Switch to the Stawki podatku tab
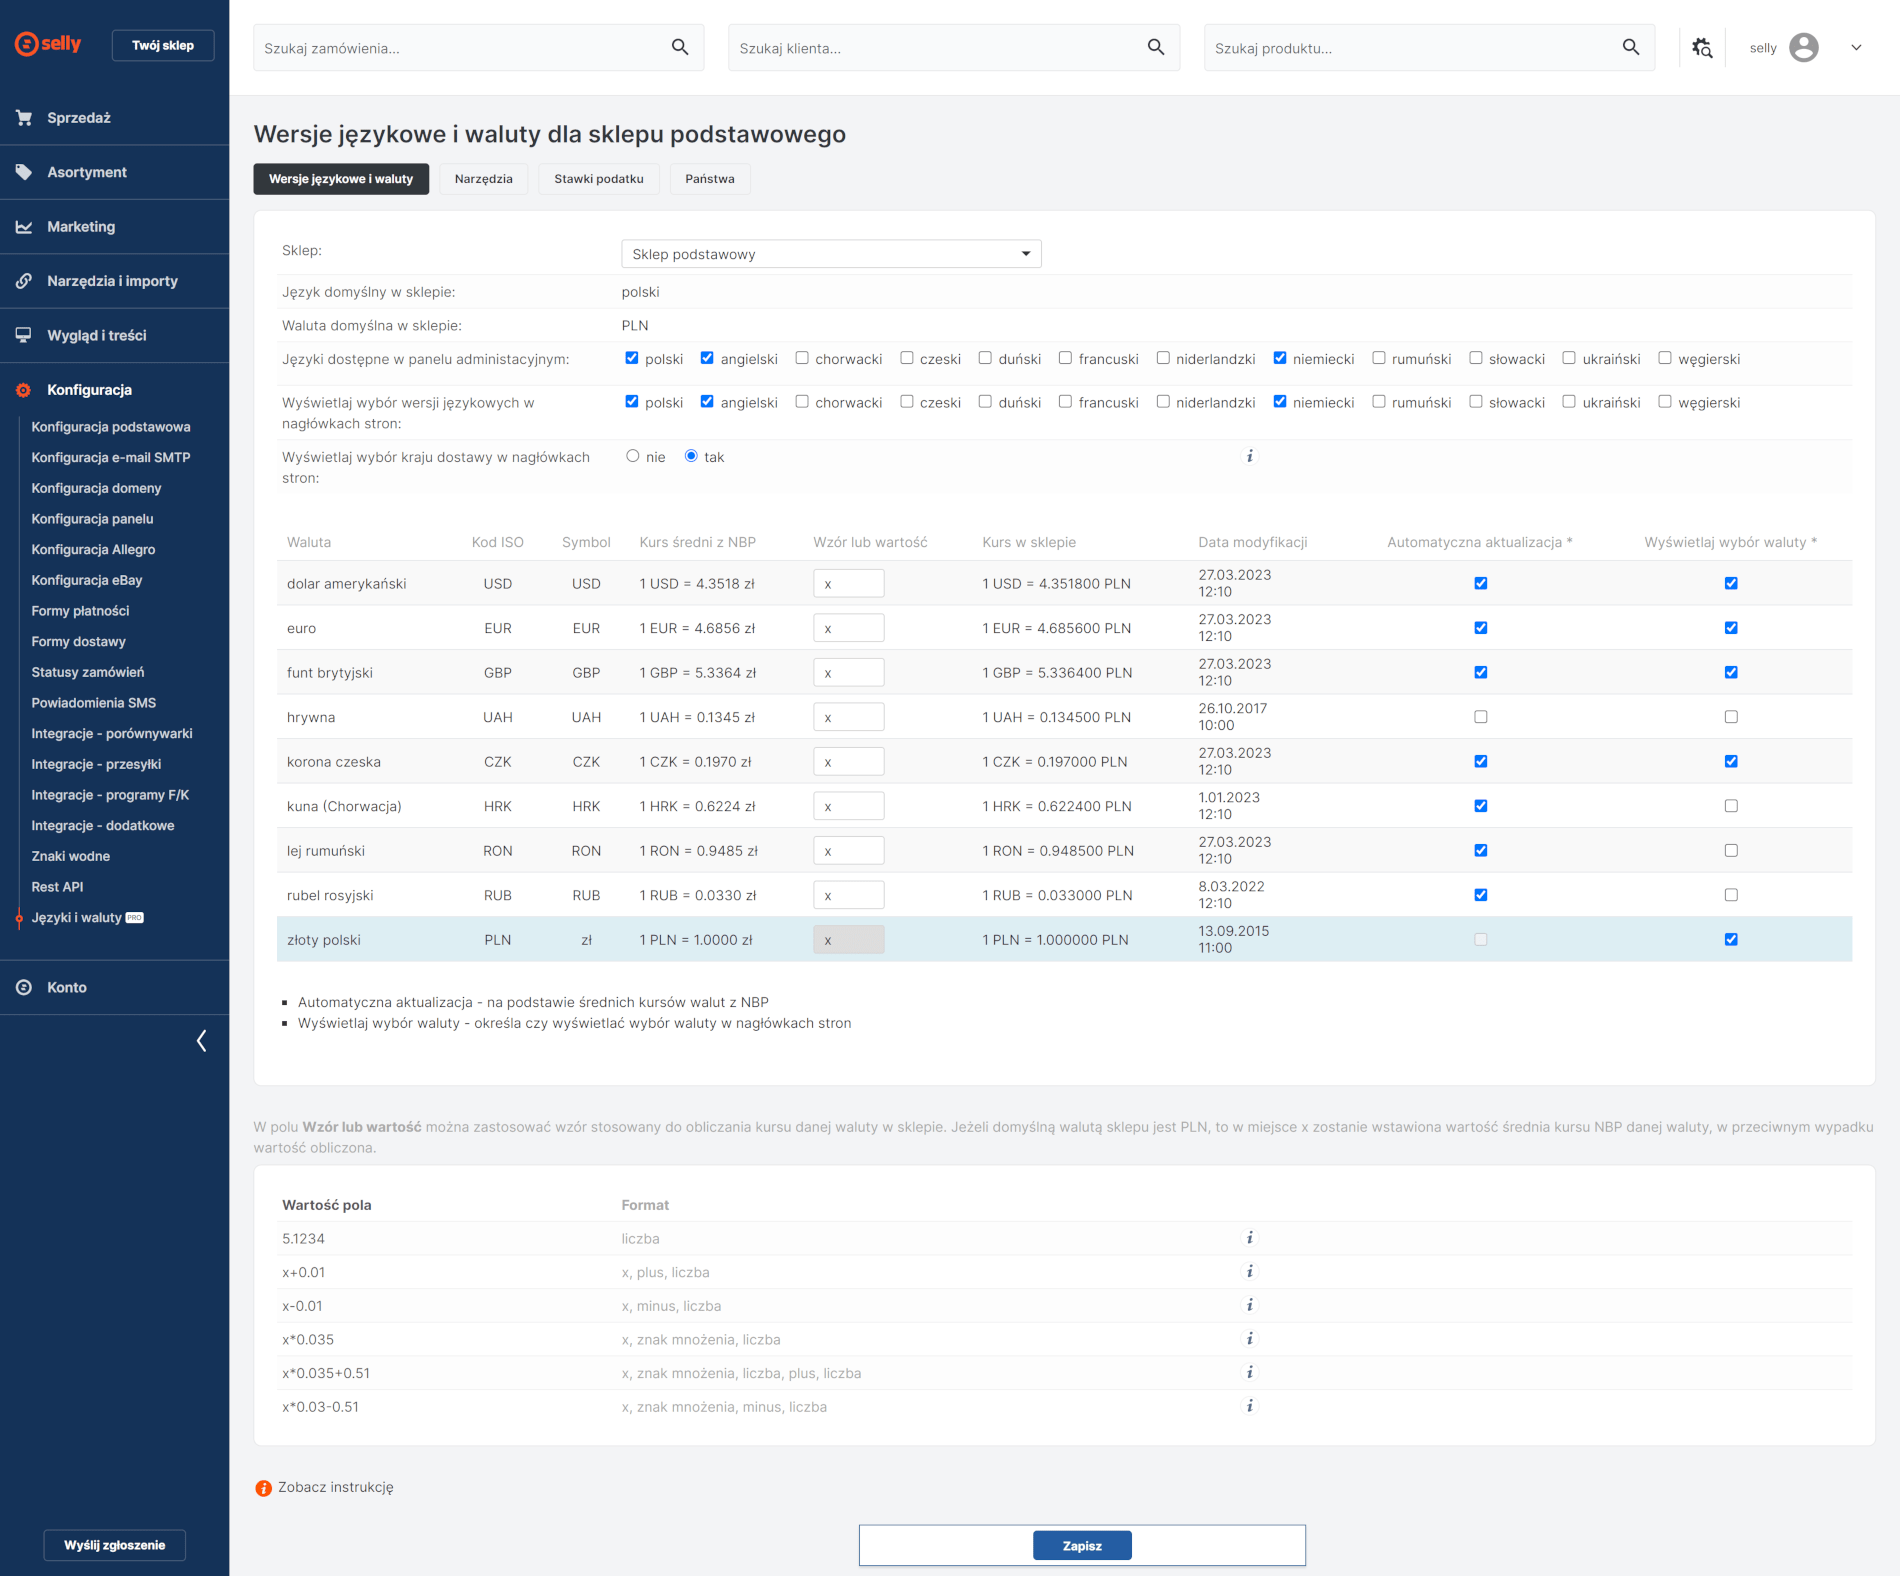The image size is (1900, 1576). point(599,179)
